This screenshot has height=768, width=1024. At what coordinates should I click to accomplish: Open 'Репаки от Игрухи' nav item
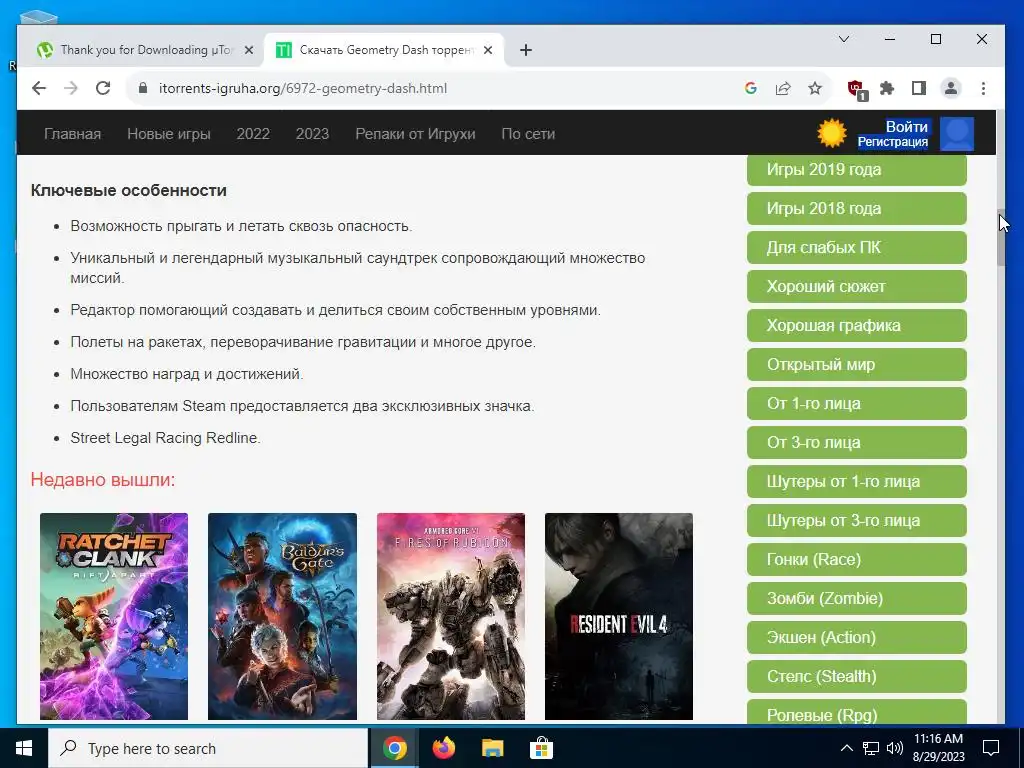pos(415,134)
